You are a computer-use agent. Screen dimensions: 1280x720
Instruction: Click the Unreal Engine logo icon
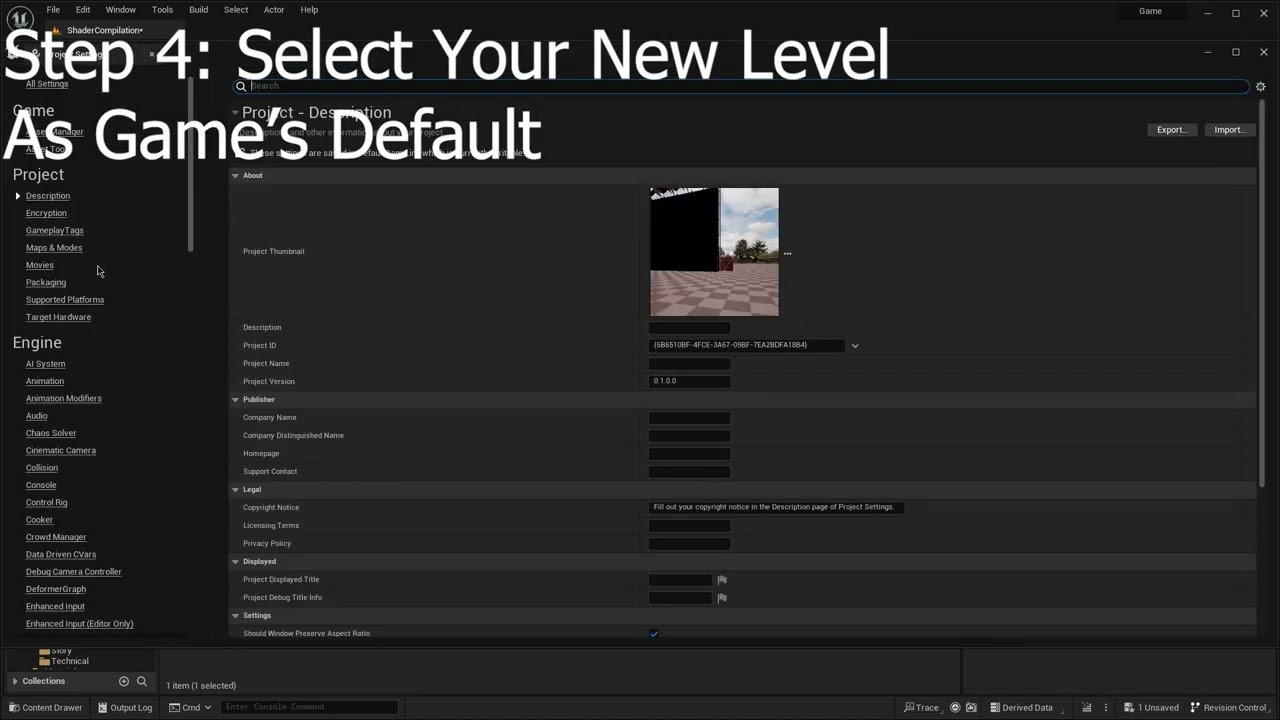coord(20,19)
